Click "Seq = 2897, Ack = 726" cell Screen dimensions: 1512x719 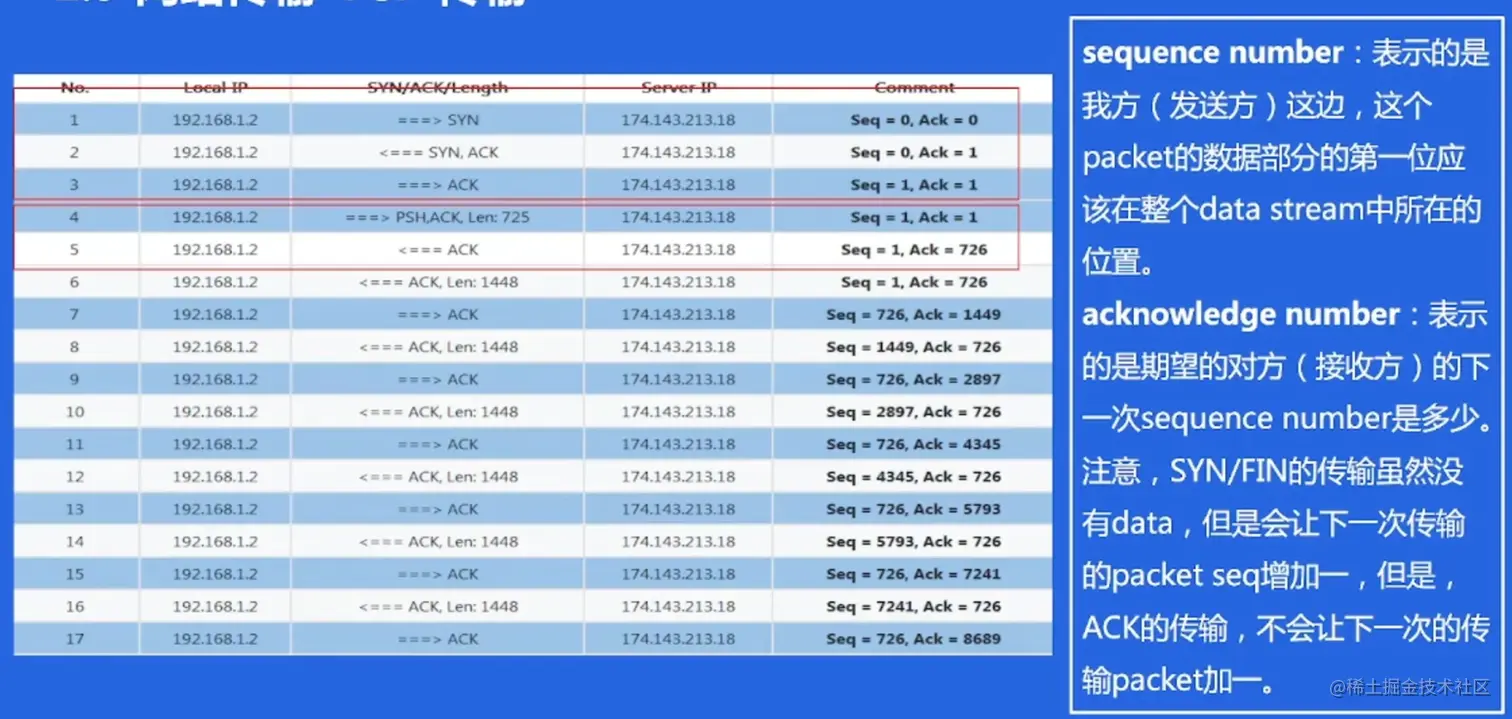(914, 412)
